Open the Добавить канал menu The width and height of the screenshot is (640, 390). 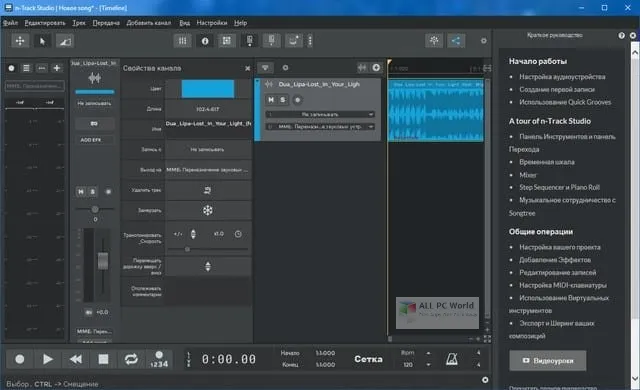click(149, 23)
